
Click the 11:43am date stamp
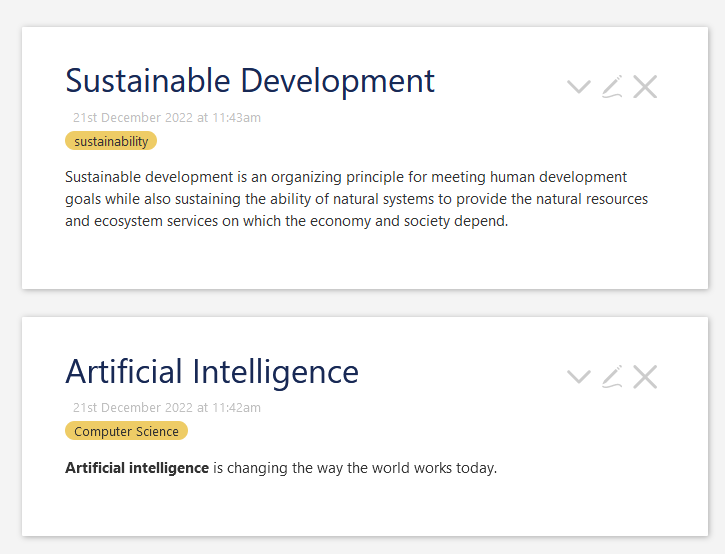click(167, 117)
